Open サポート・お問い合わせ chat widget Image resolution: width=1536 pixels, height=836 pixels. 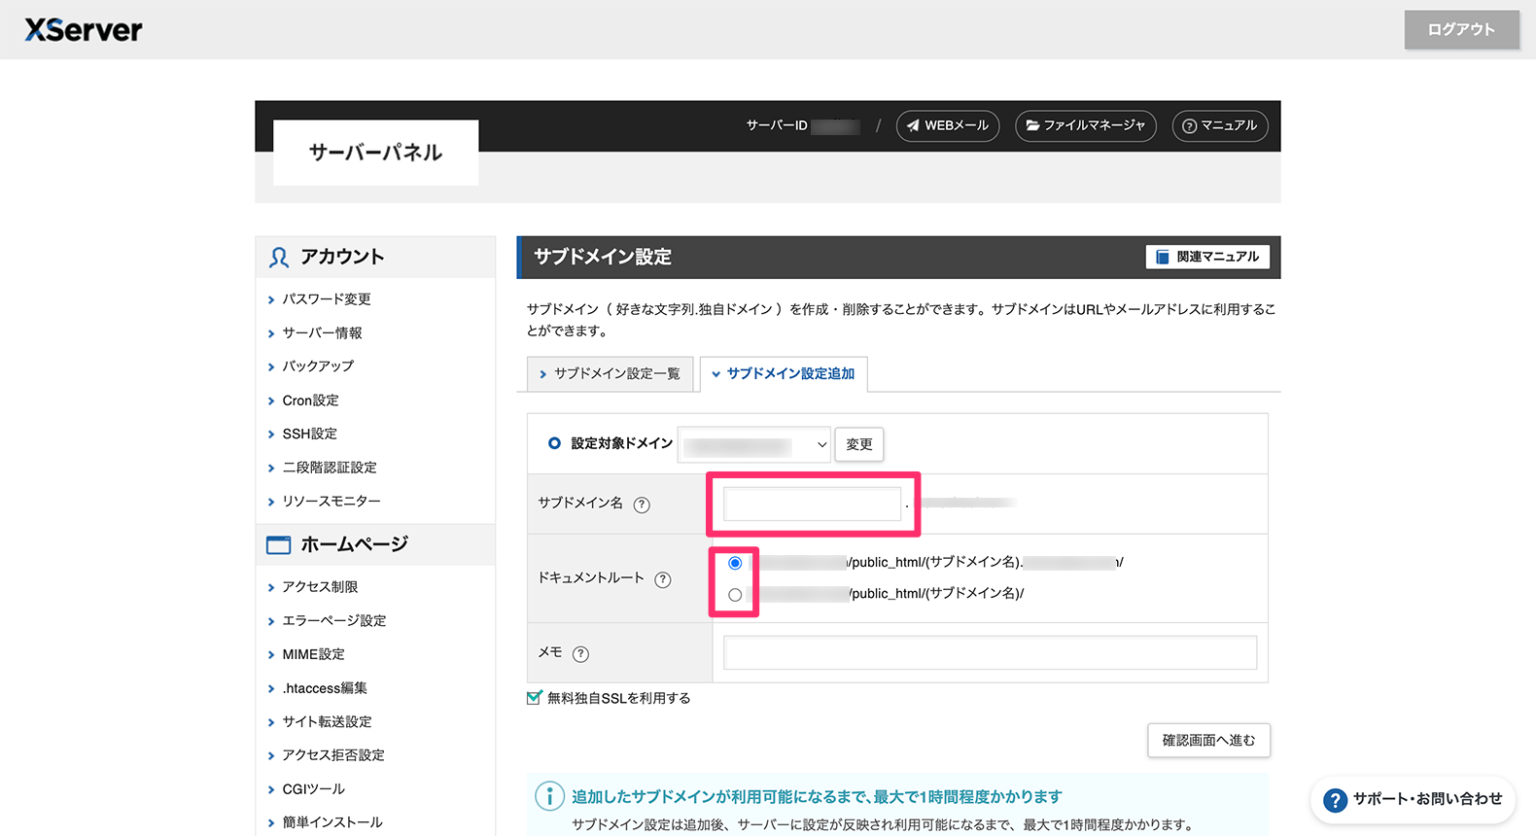pyautogui.click(x=1412, y=799)
